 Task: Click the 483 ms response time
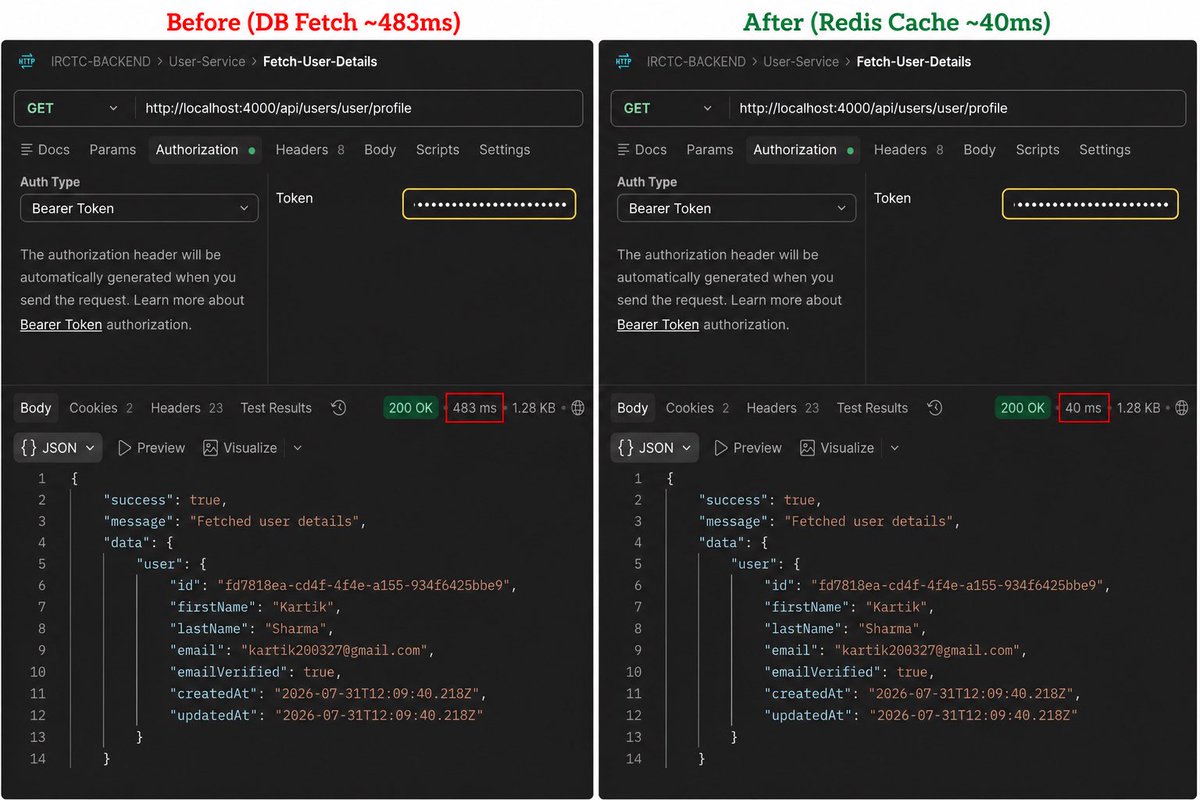(475, 408)
